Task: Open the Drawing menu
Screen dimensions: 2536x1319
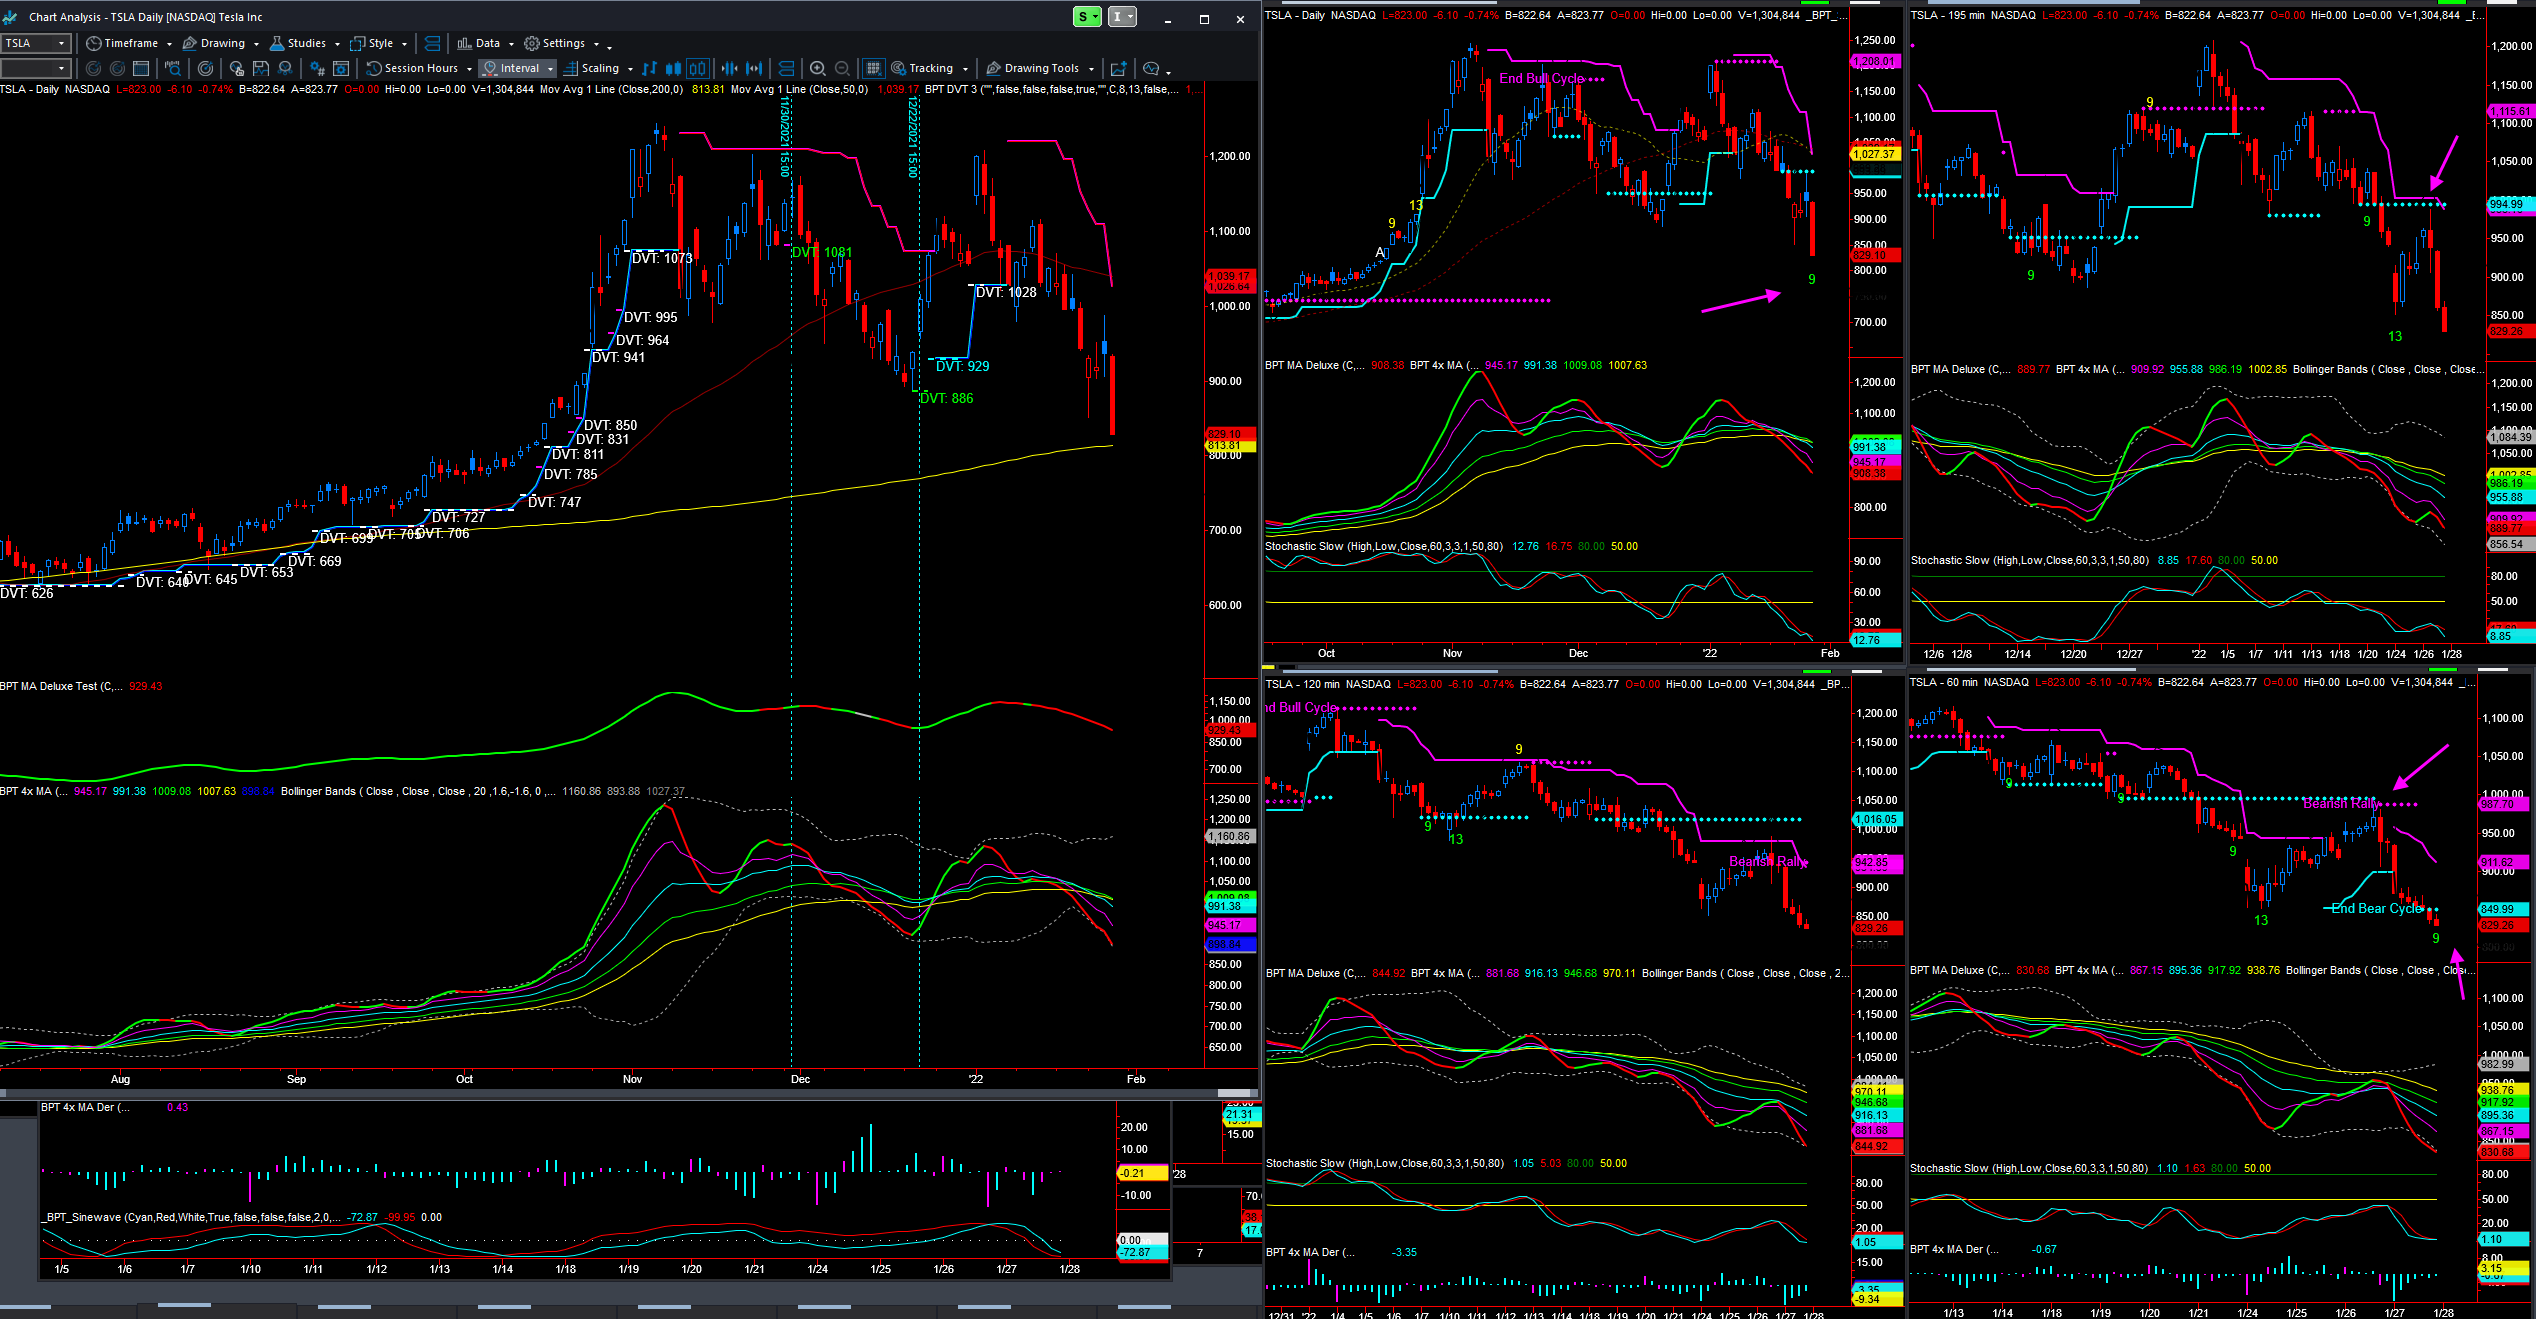Action: click(221, 43)
